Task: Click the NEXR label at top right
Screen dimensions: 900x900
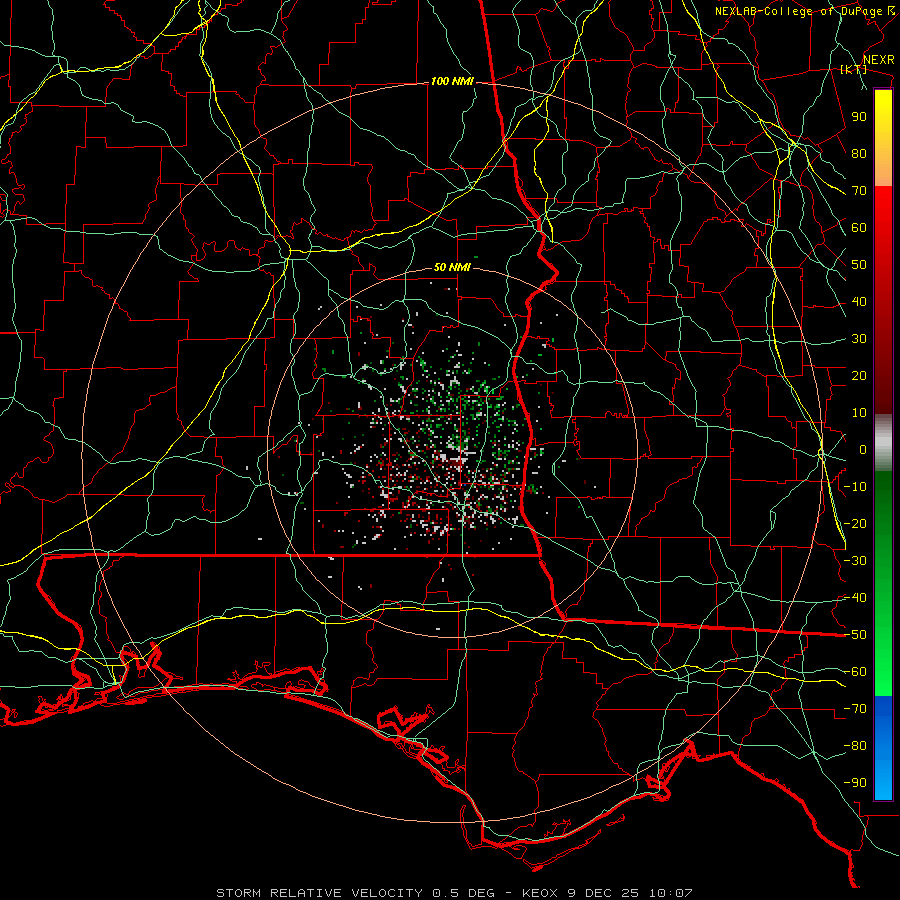Action: (879, 60)
